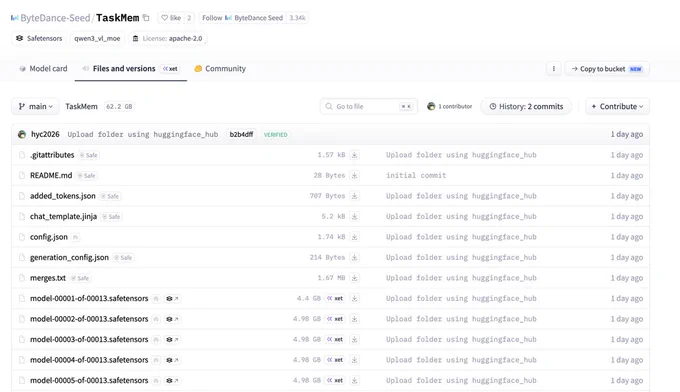Focus the Go to file search field
The image size is (680, 392).
point(369,106)
